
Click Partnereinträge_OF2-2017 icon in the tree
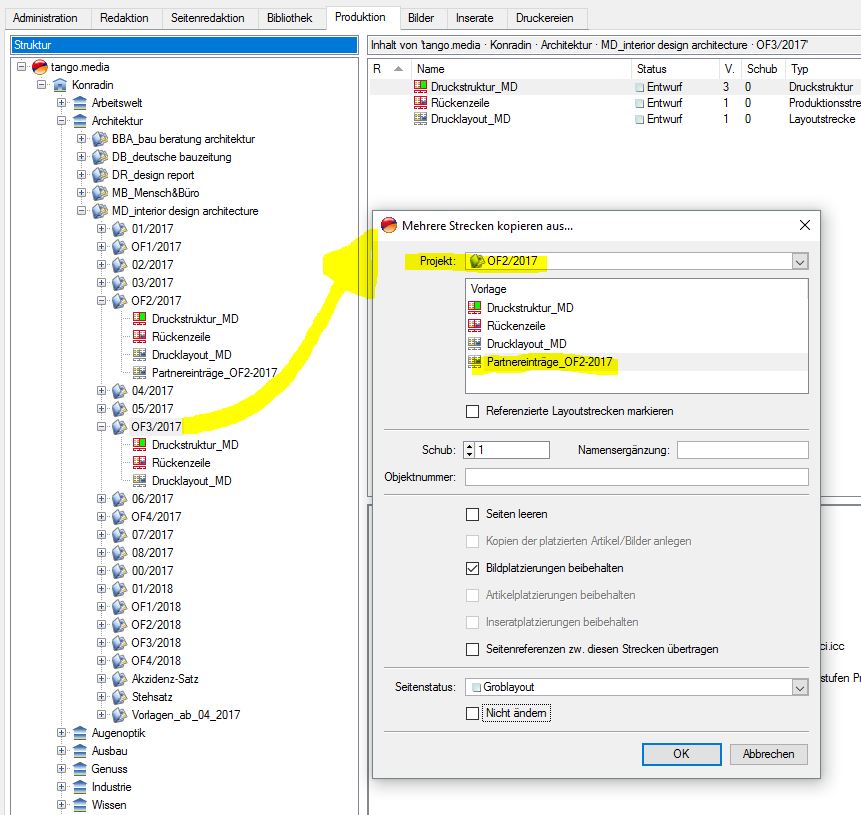point(140,373)
